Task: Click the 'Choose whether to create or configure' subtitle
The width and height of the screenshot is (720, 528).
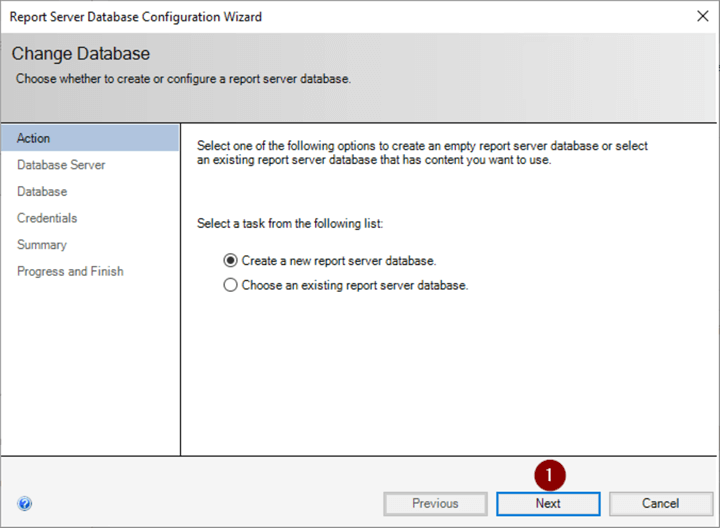Action: tap(183, 78)
